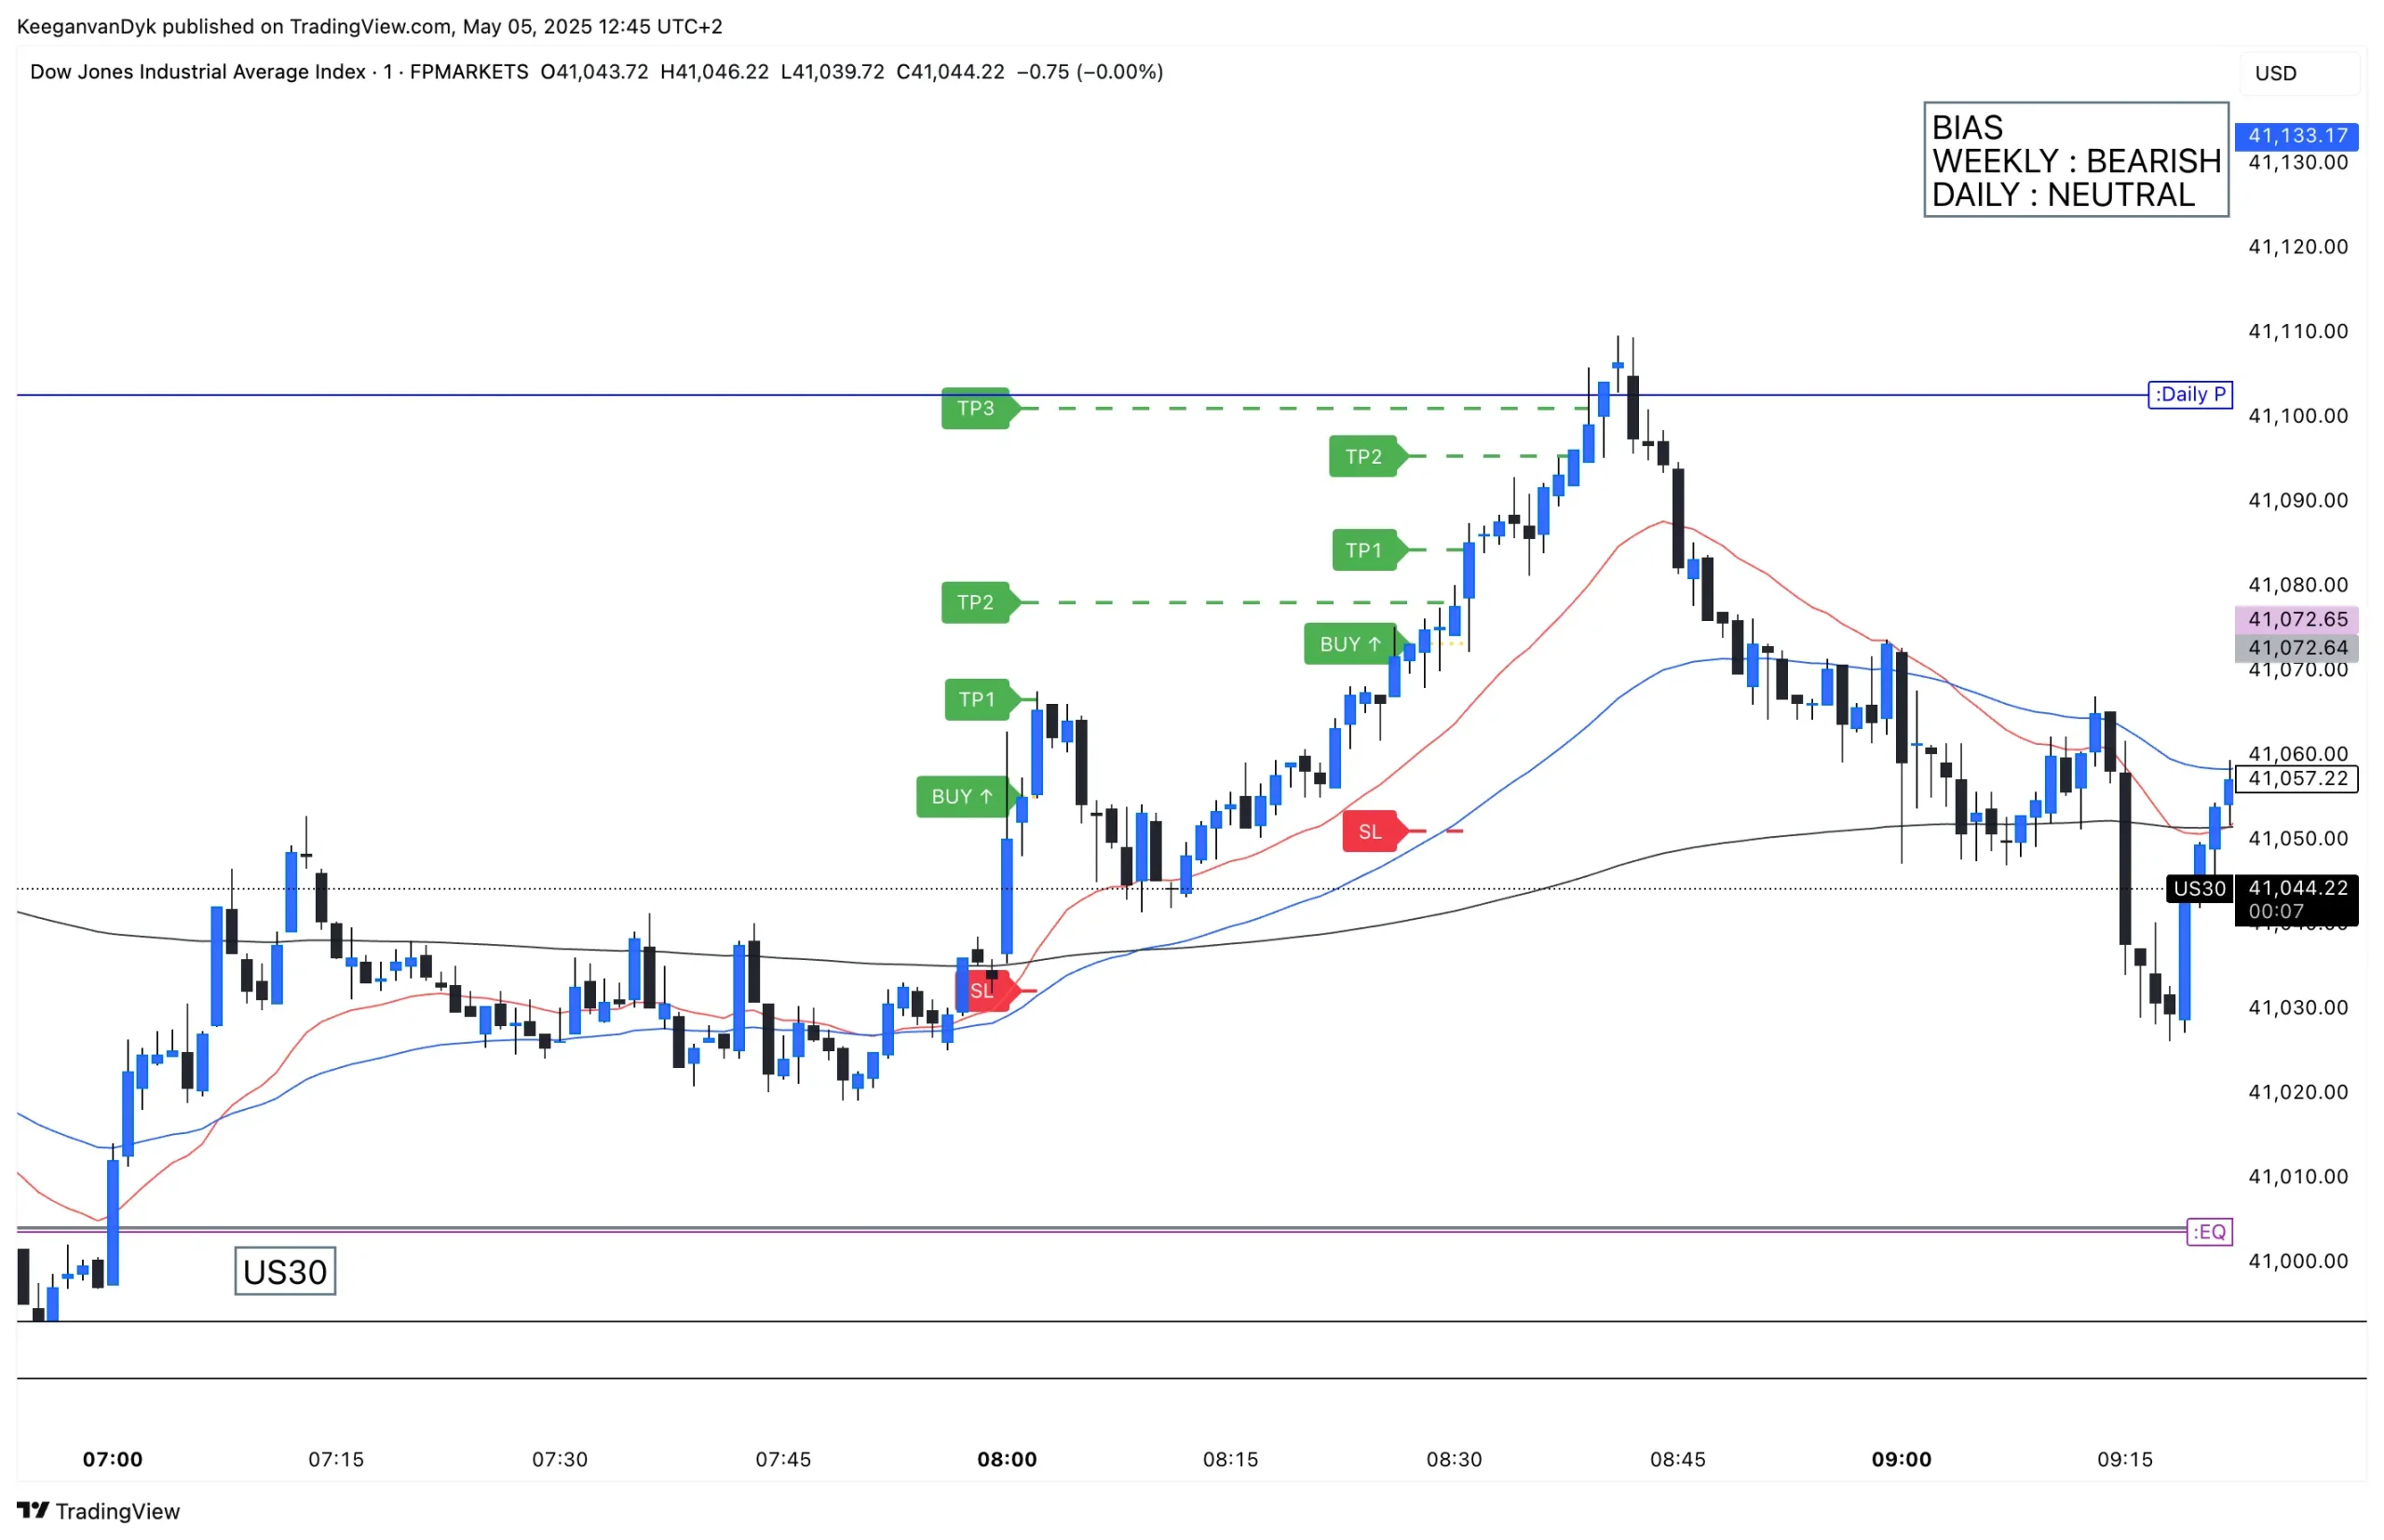
Task: Select the upper-right BUY arrow label
Action: point(1350,644)
